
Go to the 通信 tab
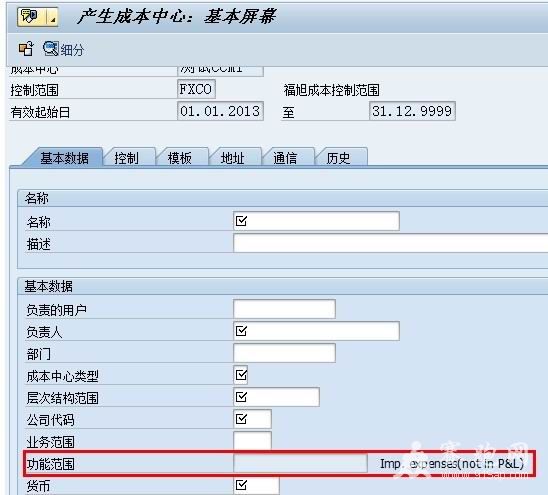click(285, 158)
